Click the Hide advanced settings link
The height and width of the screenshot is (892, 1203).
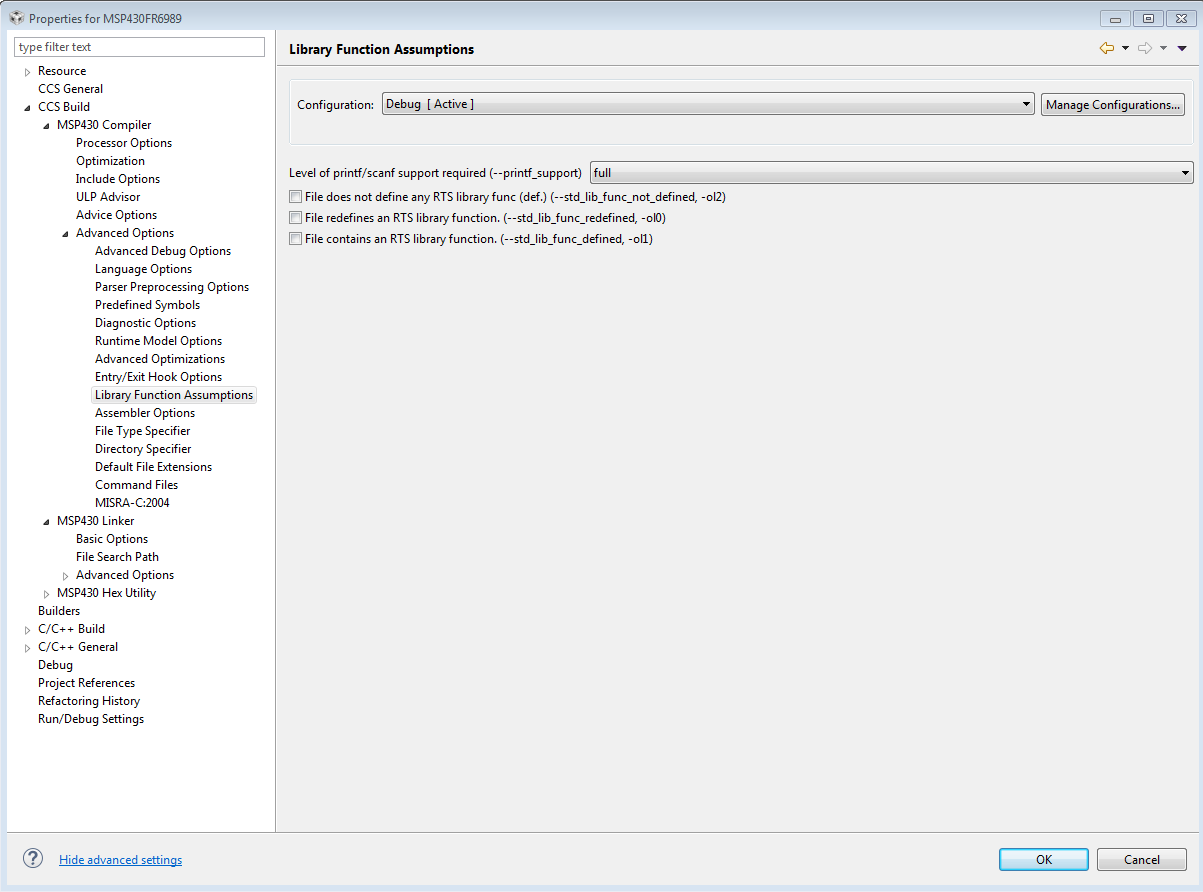tap(121, 860)
